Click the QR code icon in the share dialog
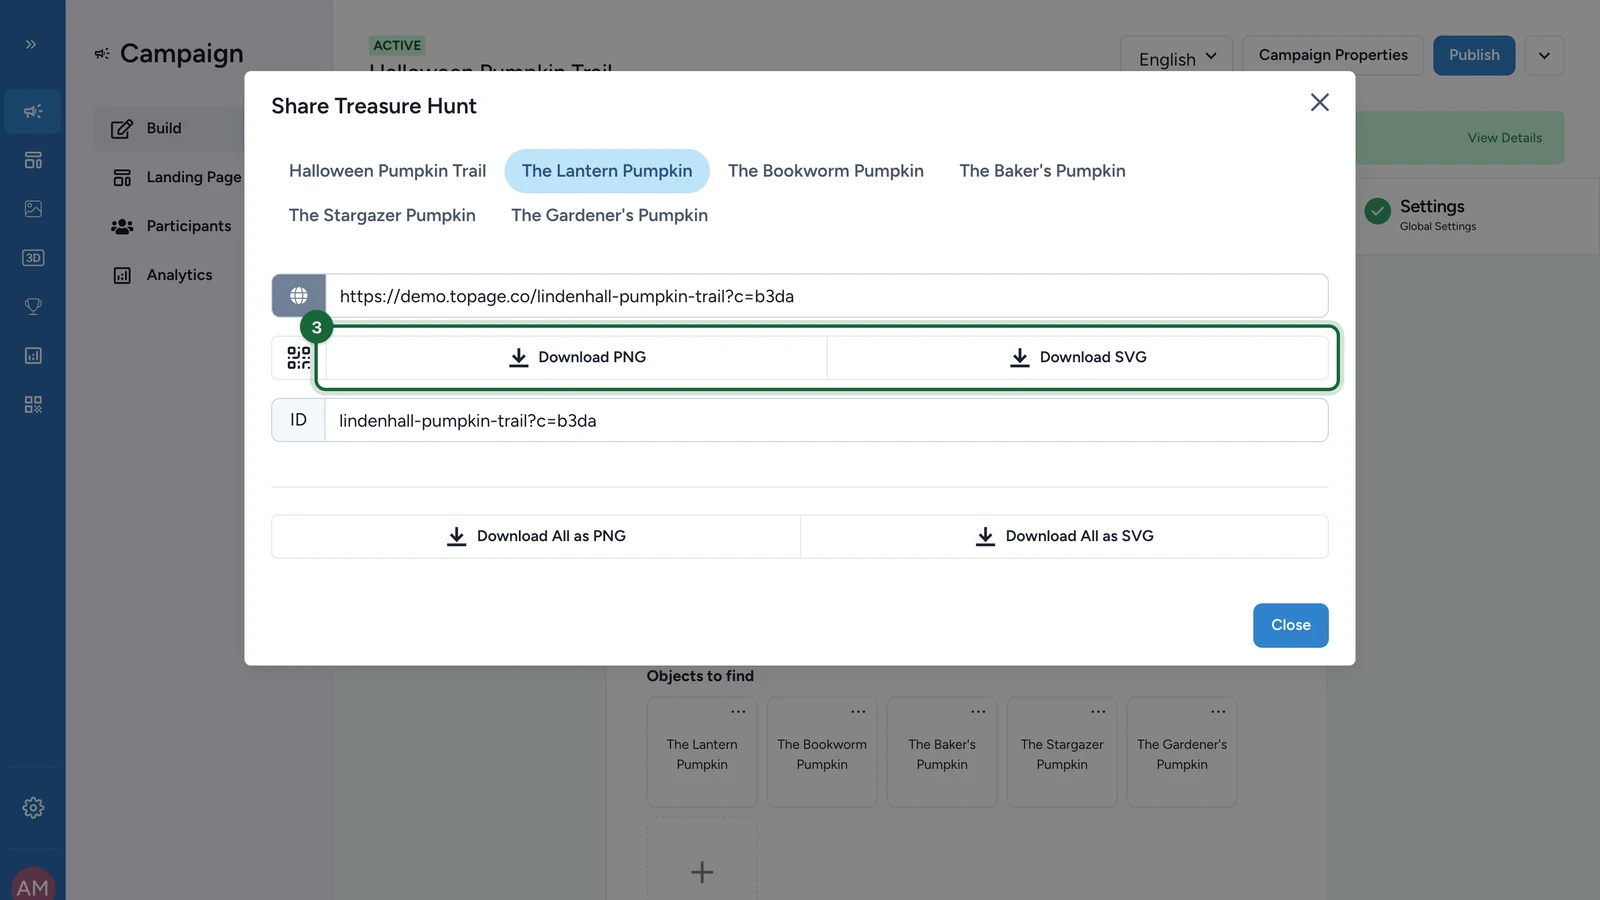Image resolution: width=1600 pixels, height=900 pixels. coord(298,358)
